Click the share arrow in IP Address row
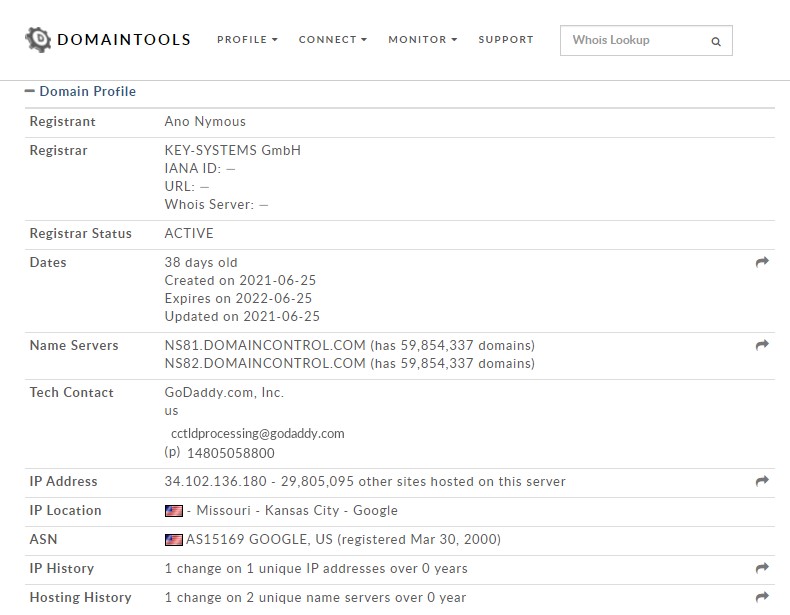This screenshot has height=615, width=790. [x=762, y=481]
